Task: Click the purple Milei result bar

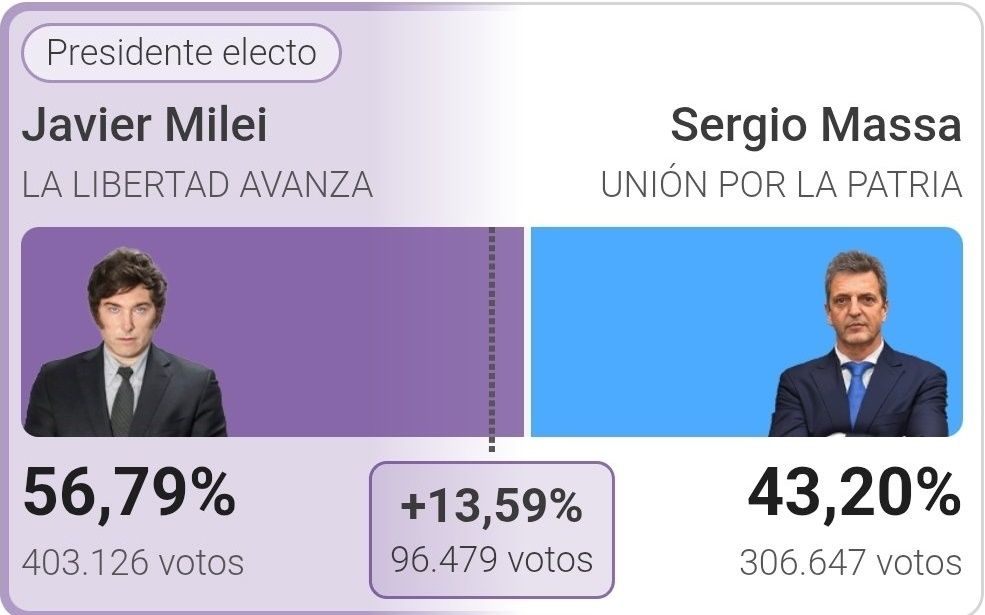Action: pos(273,332)
